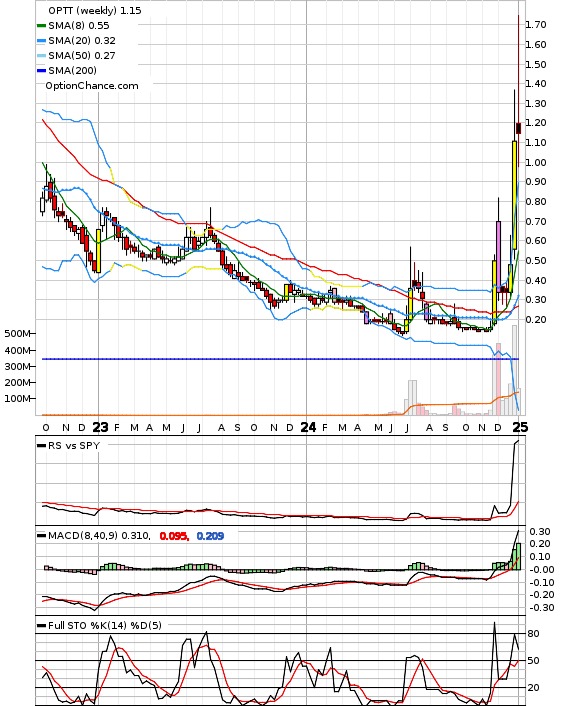The image size is (566, 706).
Task: Click the 1.70 price axis label
Action: click(x=536, y=25)
